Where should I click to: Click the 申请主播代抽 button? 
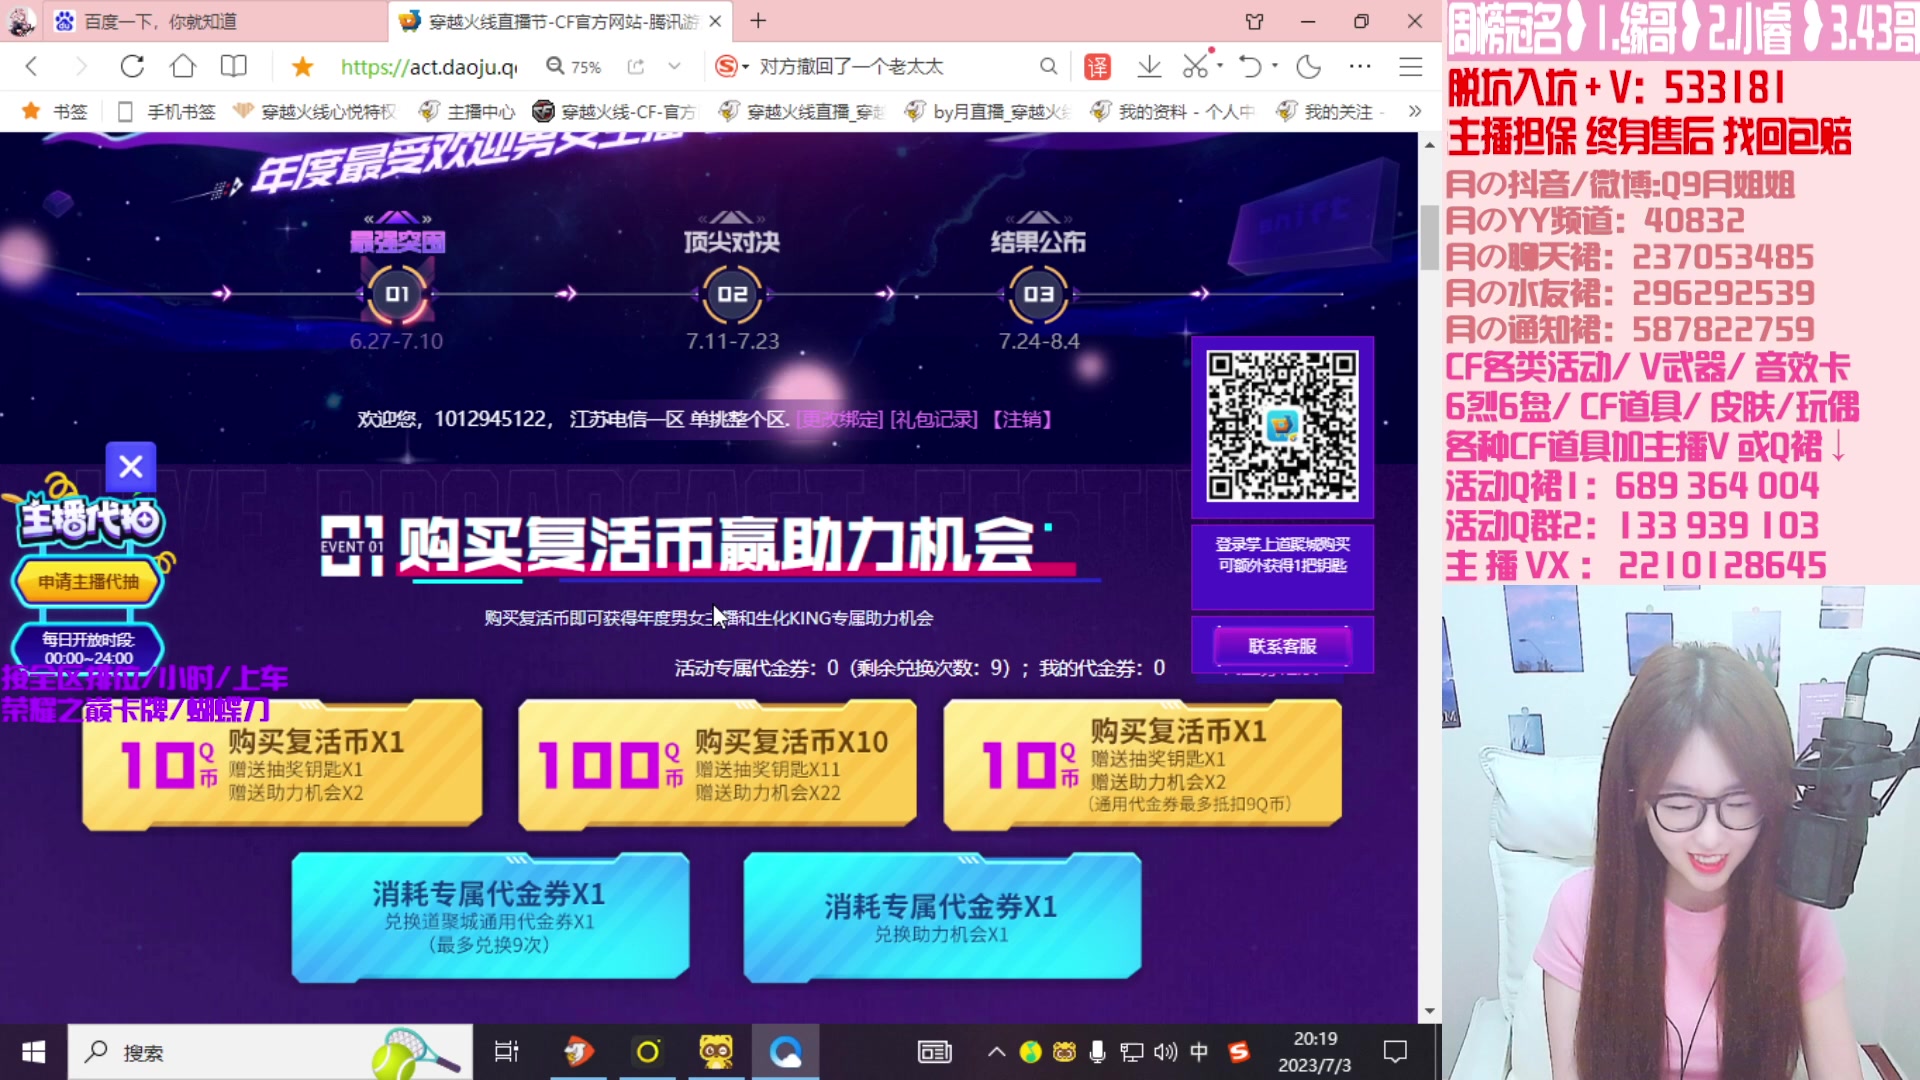[x=88, y=582]
